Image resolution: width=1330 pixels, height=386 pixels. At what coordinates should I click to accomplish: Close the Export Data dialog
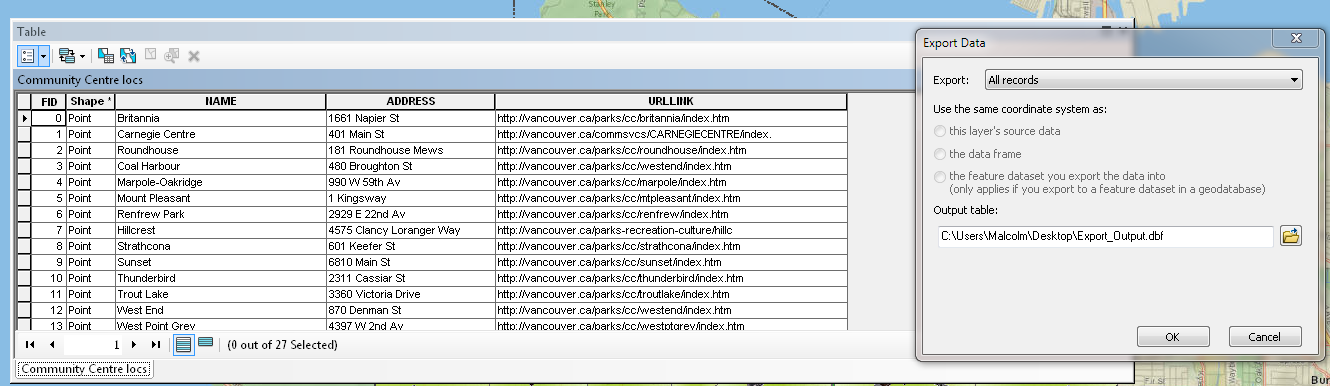(x=1295, y=38)
